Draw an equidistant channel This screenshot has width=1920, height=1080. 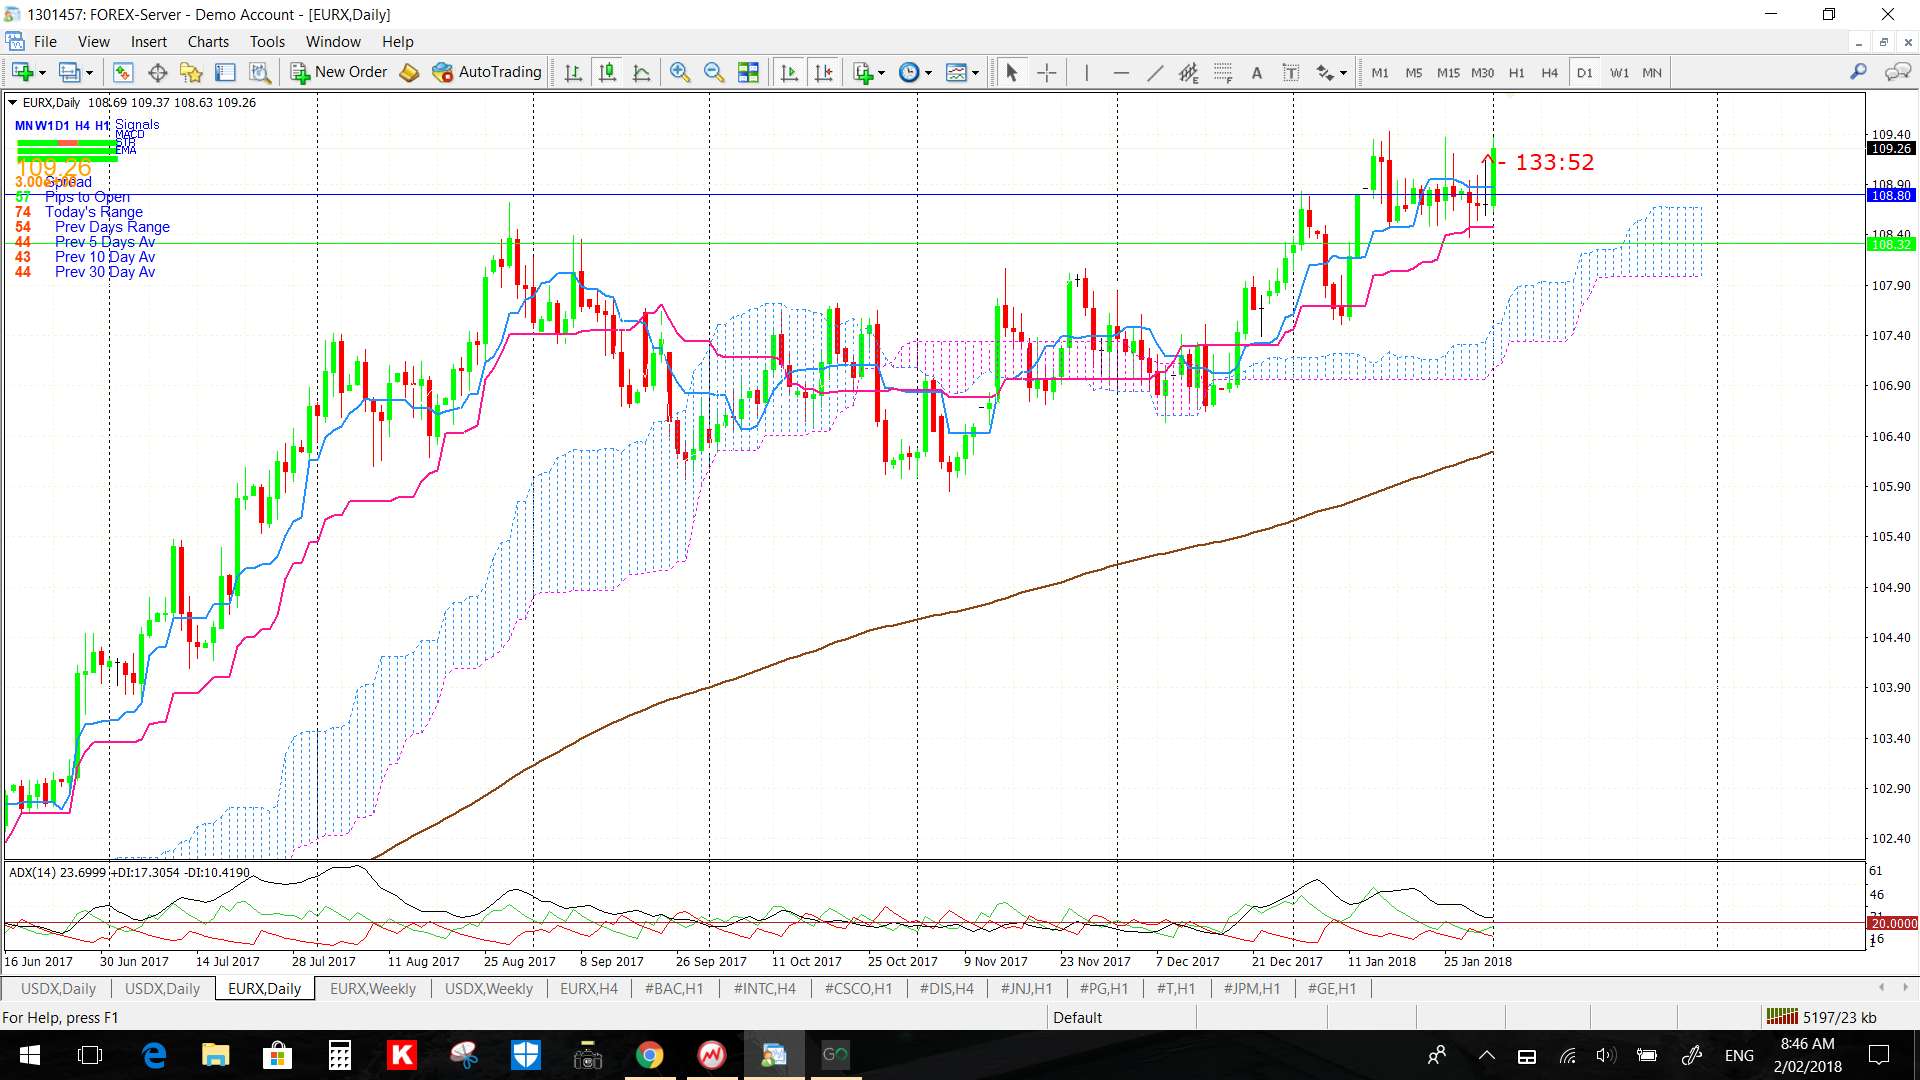pyautogui.click(x=1189, y=72)
